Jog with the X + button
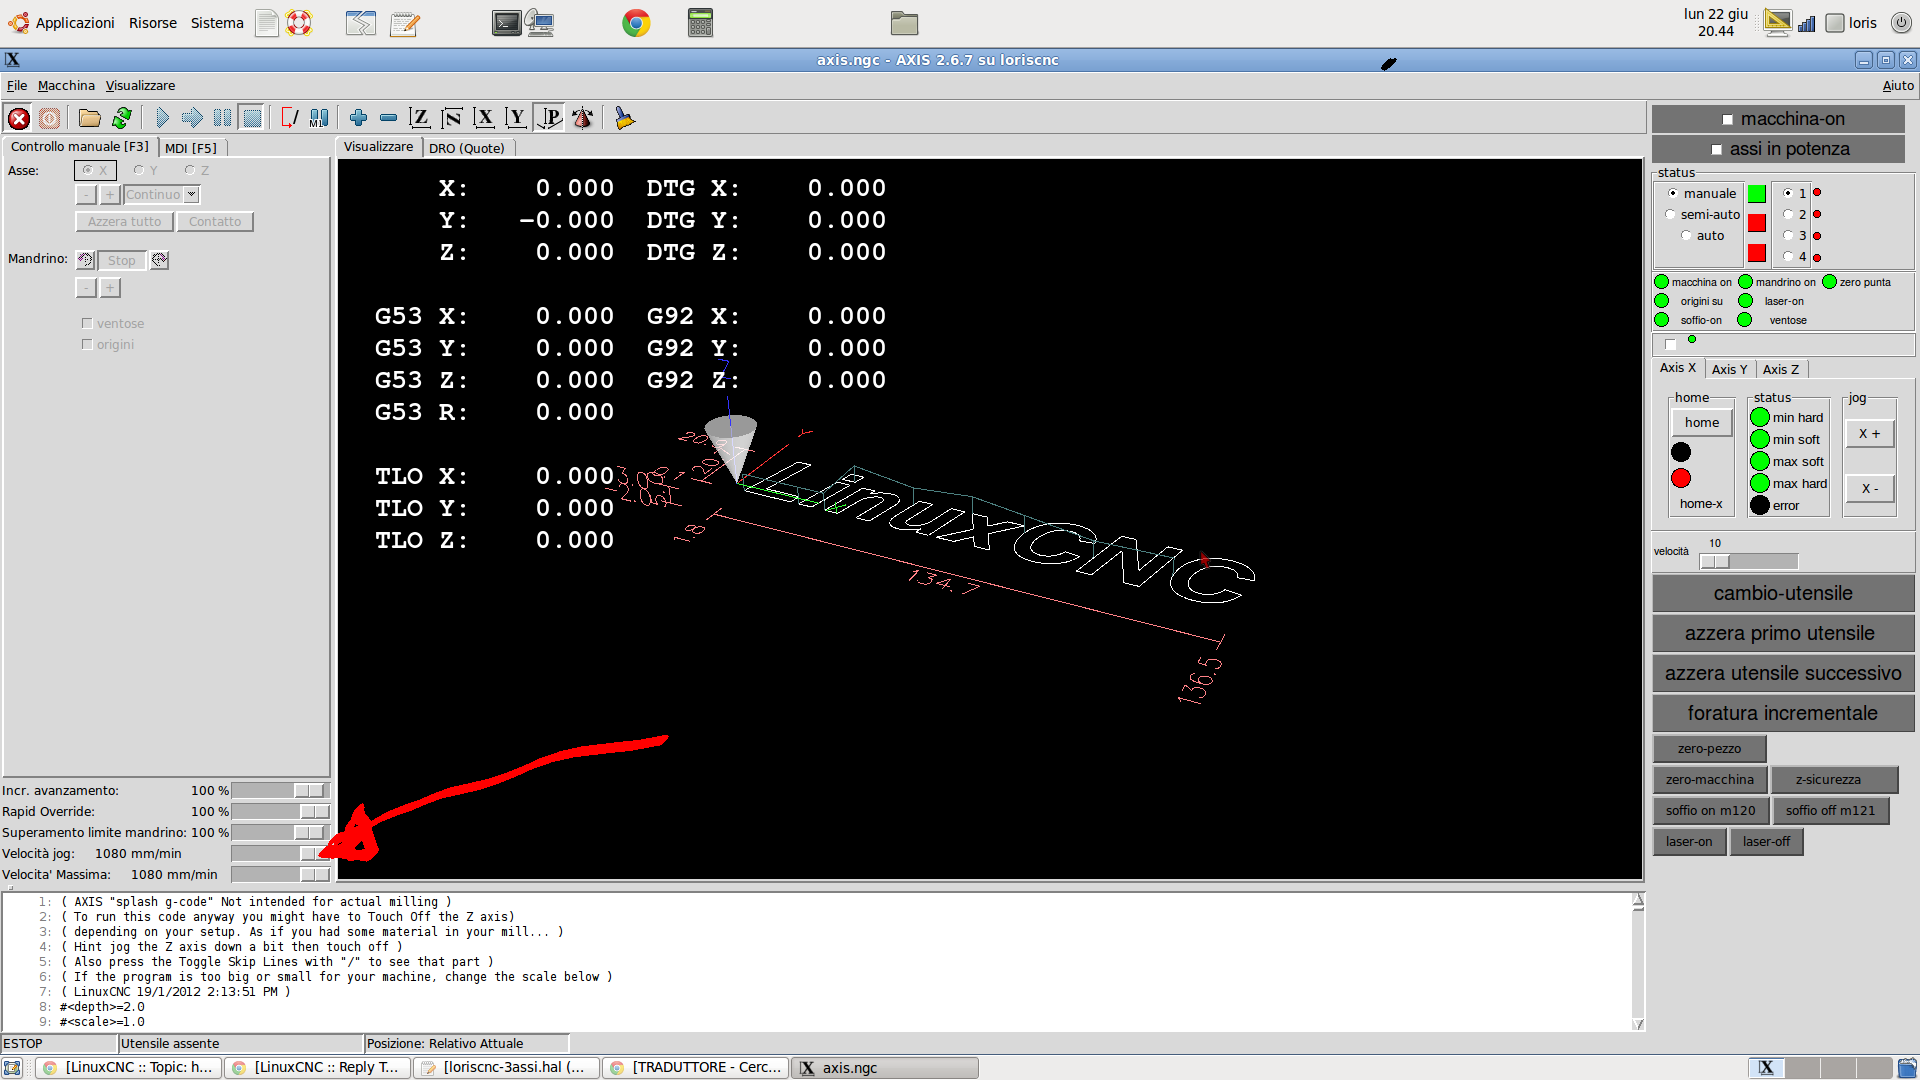The image size is (1920, 1080). (1869, 434)
